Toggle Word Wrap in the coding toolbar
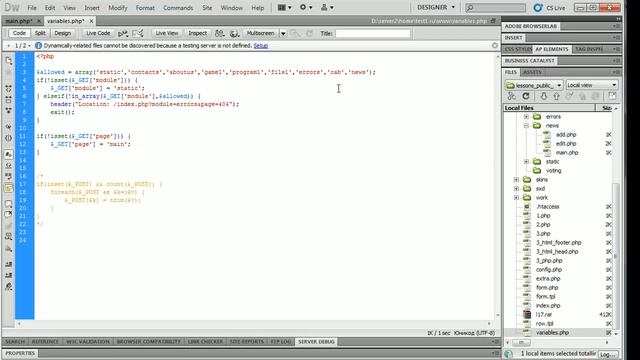 click(x=9, y=176)
